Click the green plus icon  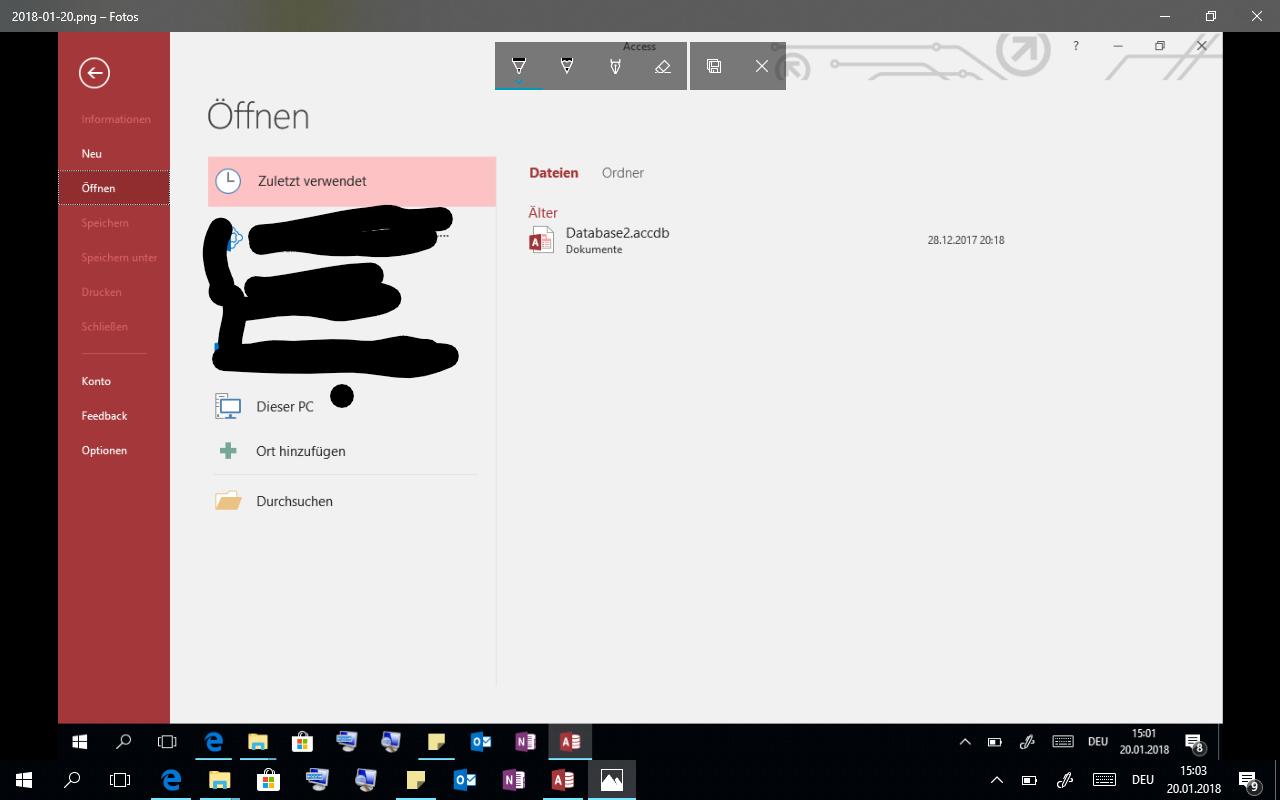pos(228,451)
